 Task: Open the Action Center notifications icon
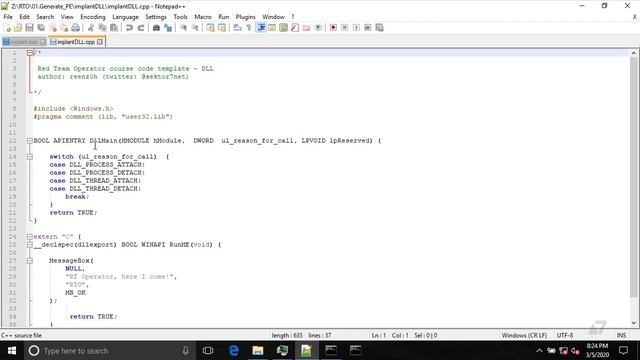tap(623, 351)
